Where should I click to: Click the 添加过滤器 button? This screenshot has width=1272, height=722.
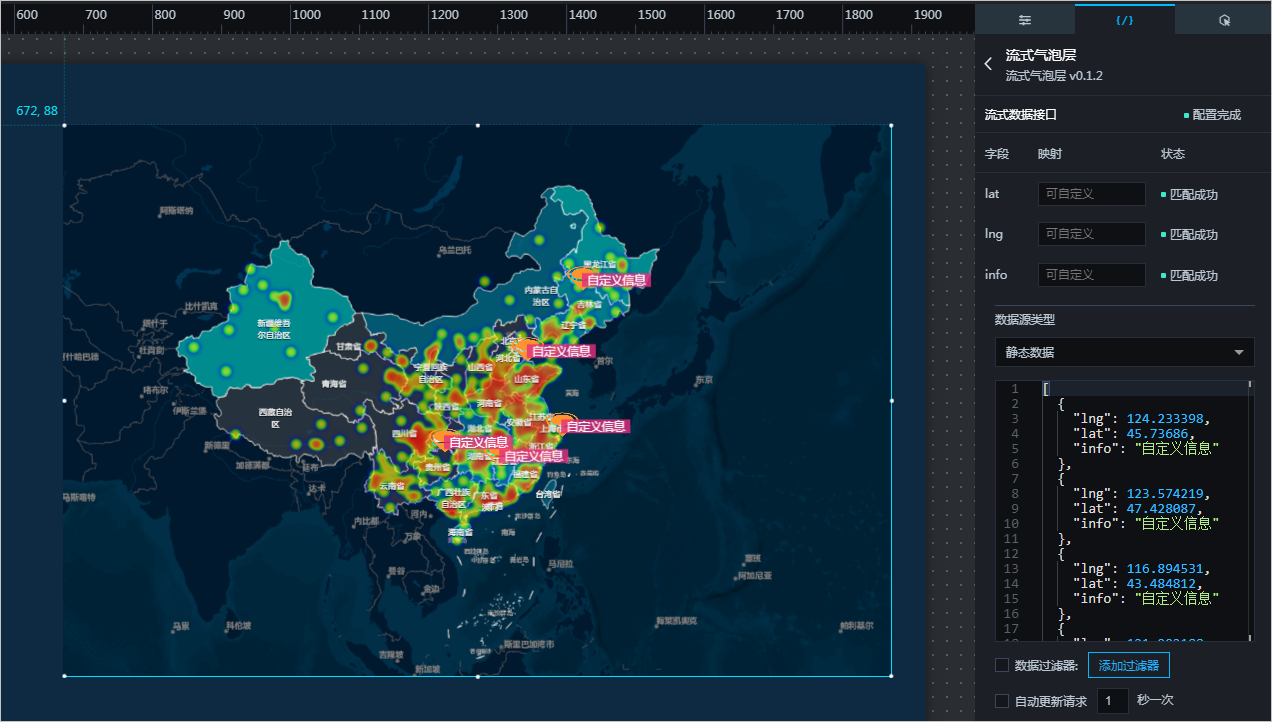[x=1128, y=666]
